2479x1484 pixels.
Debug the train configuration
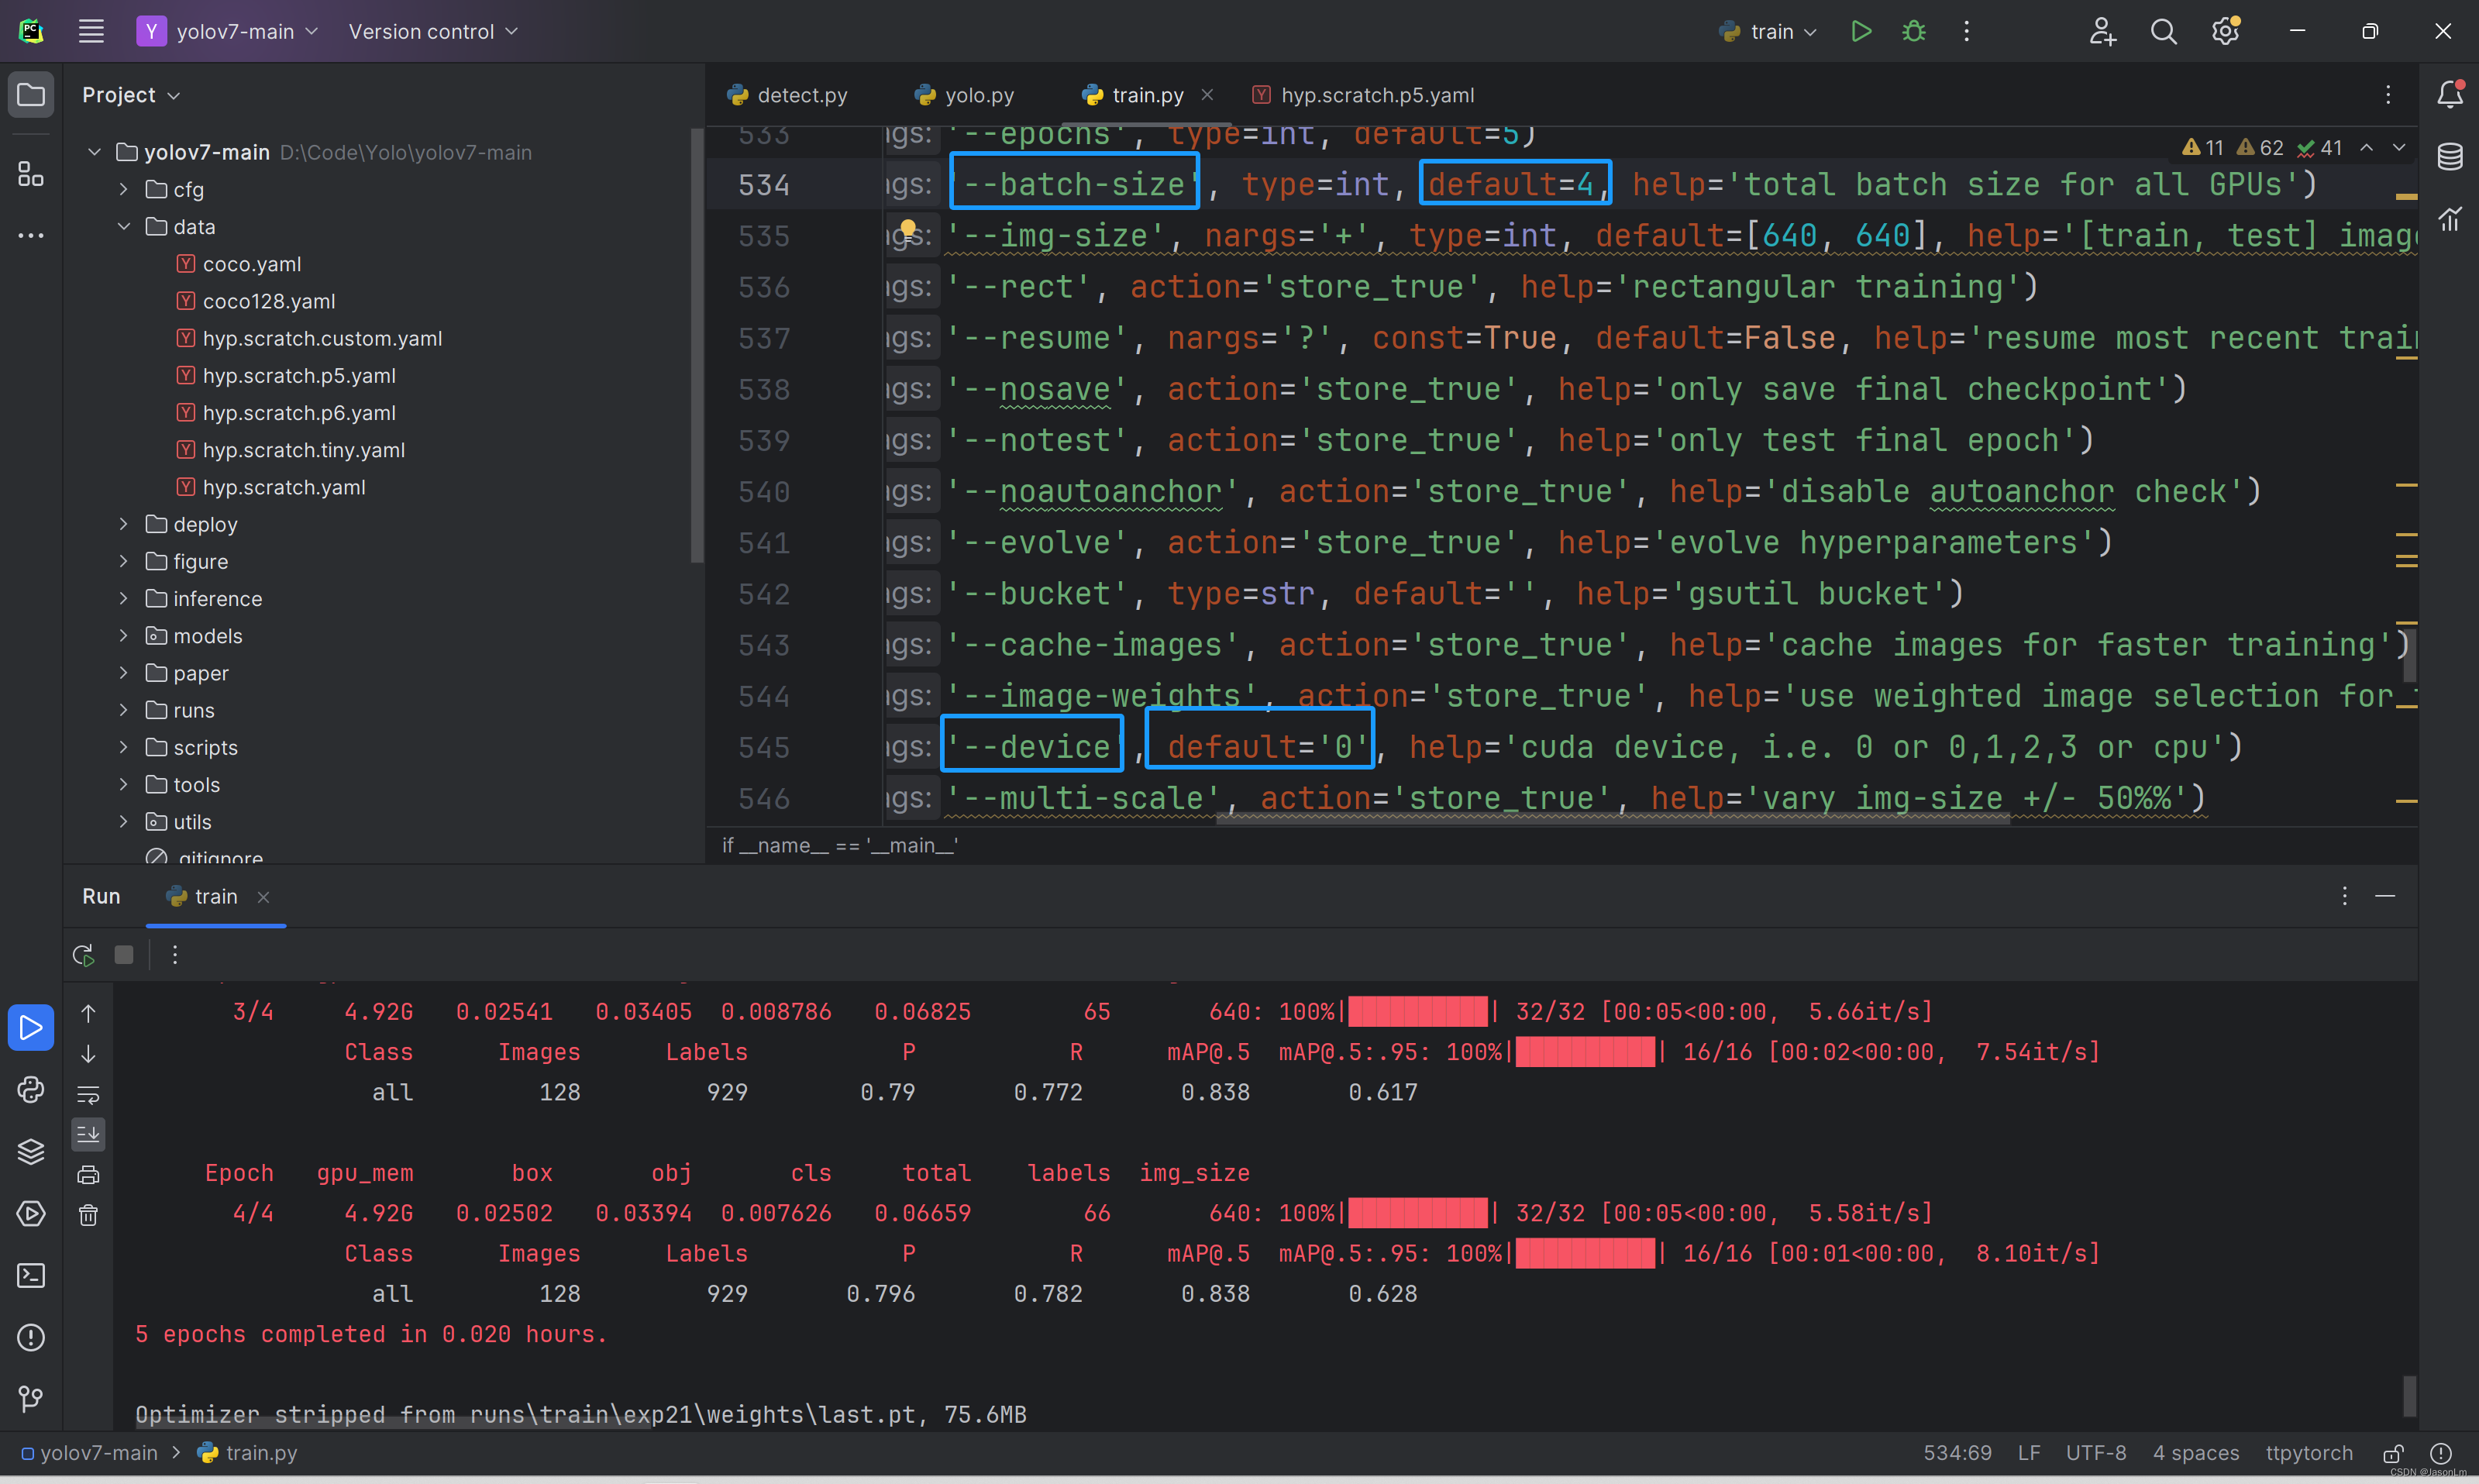point(1914,31)
